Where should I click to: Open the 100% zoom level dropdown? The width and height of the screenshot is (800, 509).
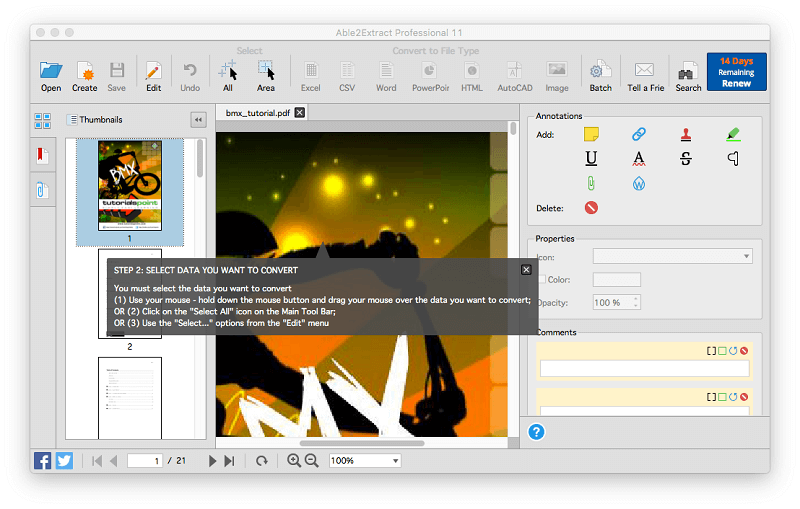point(365,461)
